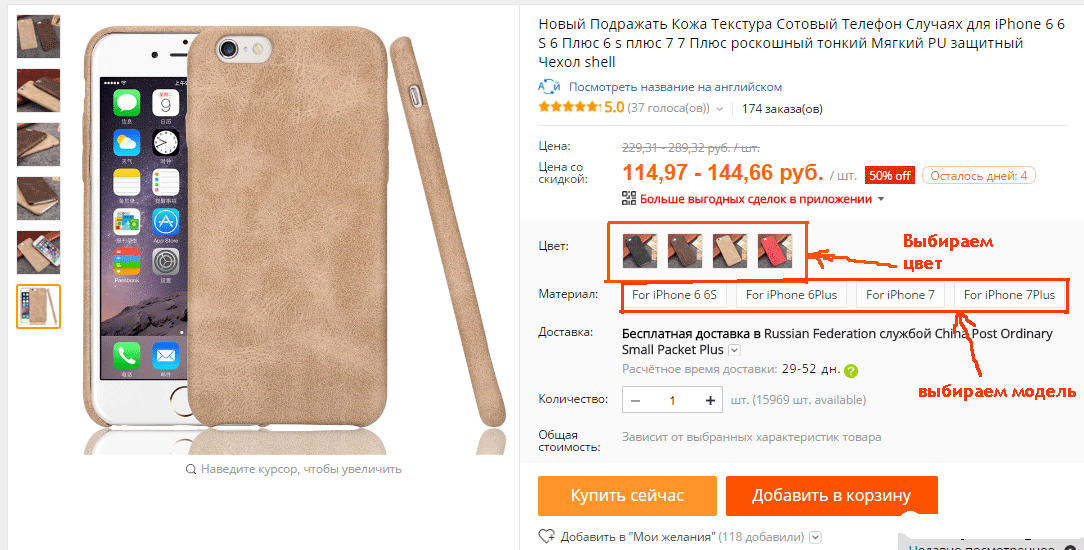Select the For iPhone 6 6S option
Viewport: 1084px width, 550px height.
coord(674,295)
